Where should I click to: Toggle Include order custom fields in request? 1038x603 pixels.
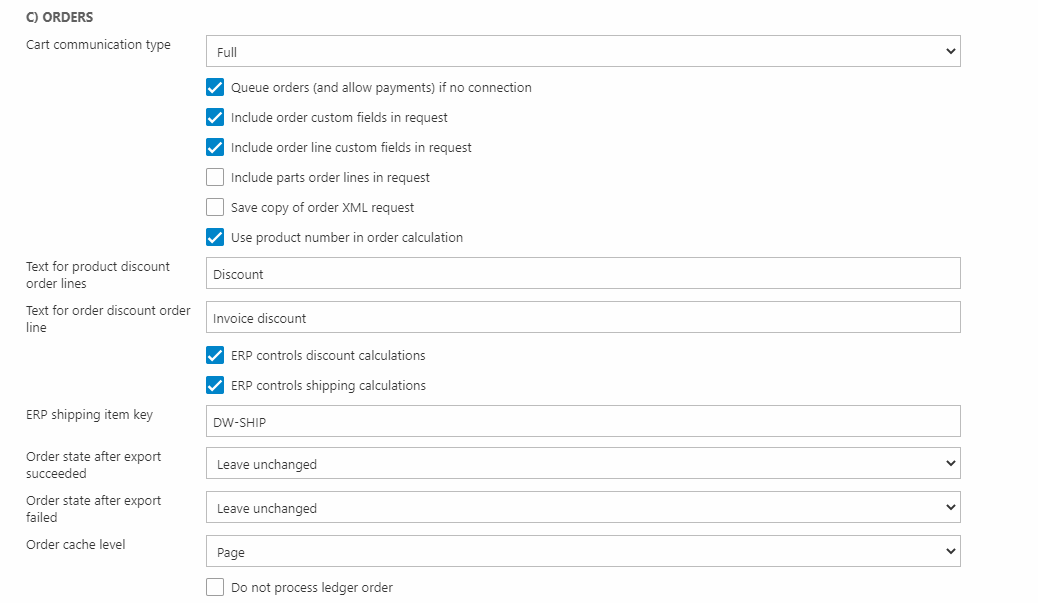click(215, 118)
